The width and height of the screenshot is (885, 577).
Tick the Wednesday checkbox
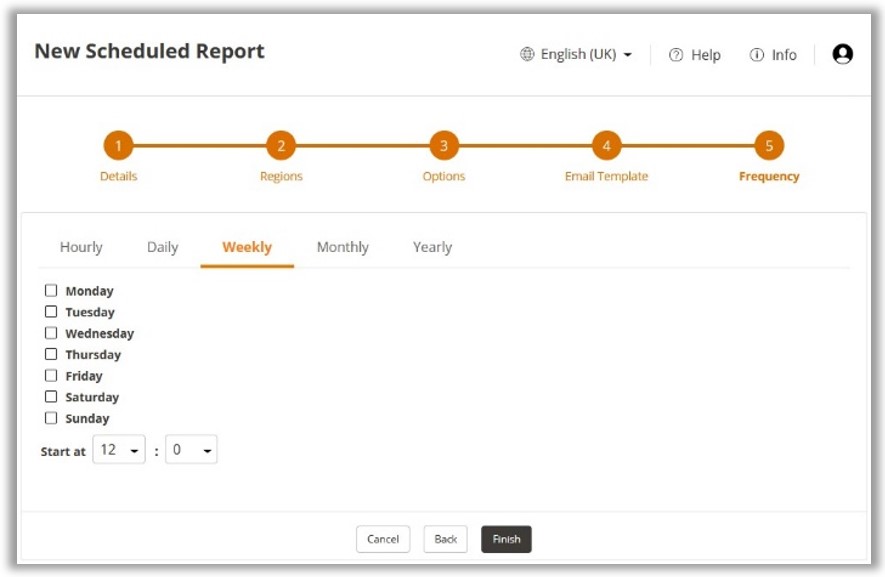tap(51, 333)
